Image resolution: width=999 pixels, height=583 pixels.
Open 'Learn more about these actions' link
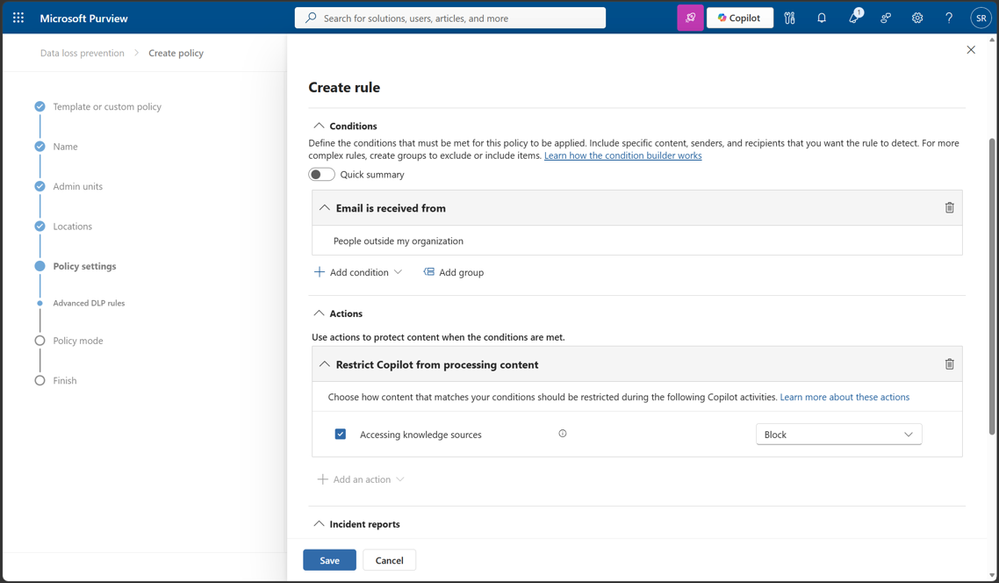tap(845, 397)
